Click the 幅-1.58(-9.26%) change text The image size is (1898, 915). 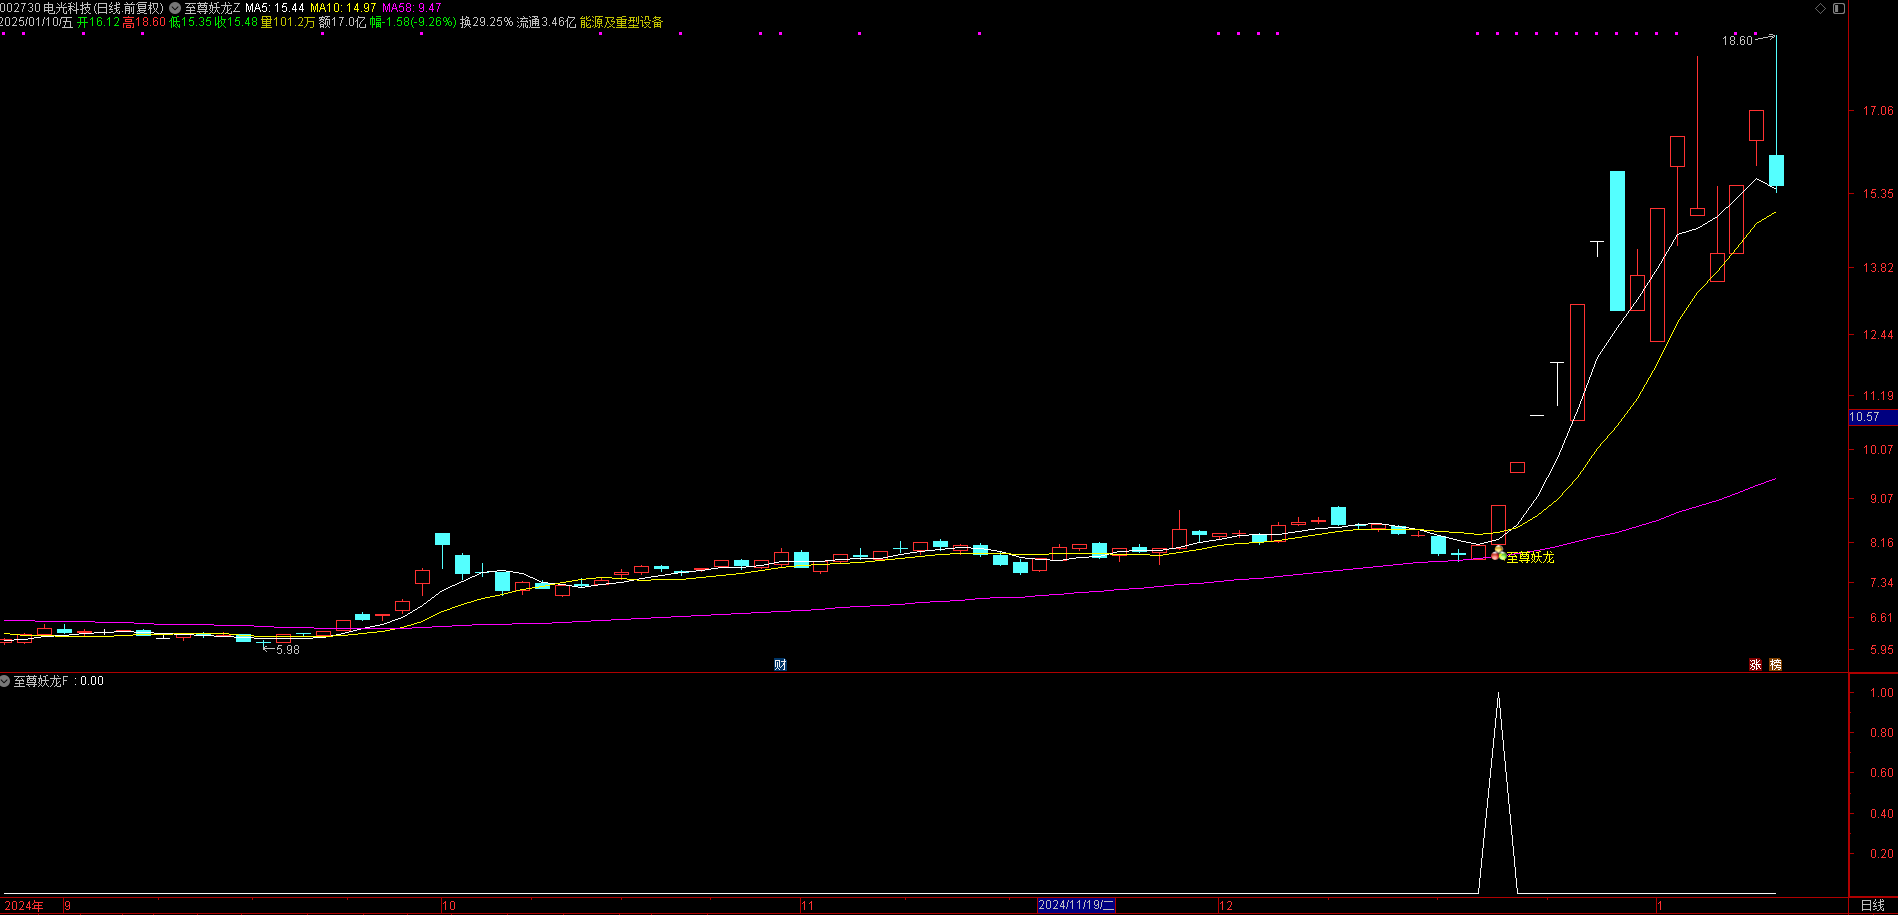[x=413, y=22]
